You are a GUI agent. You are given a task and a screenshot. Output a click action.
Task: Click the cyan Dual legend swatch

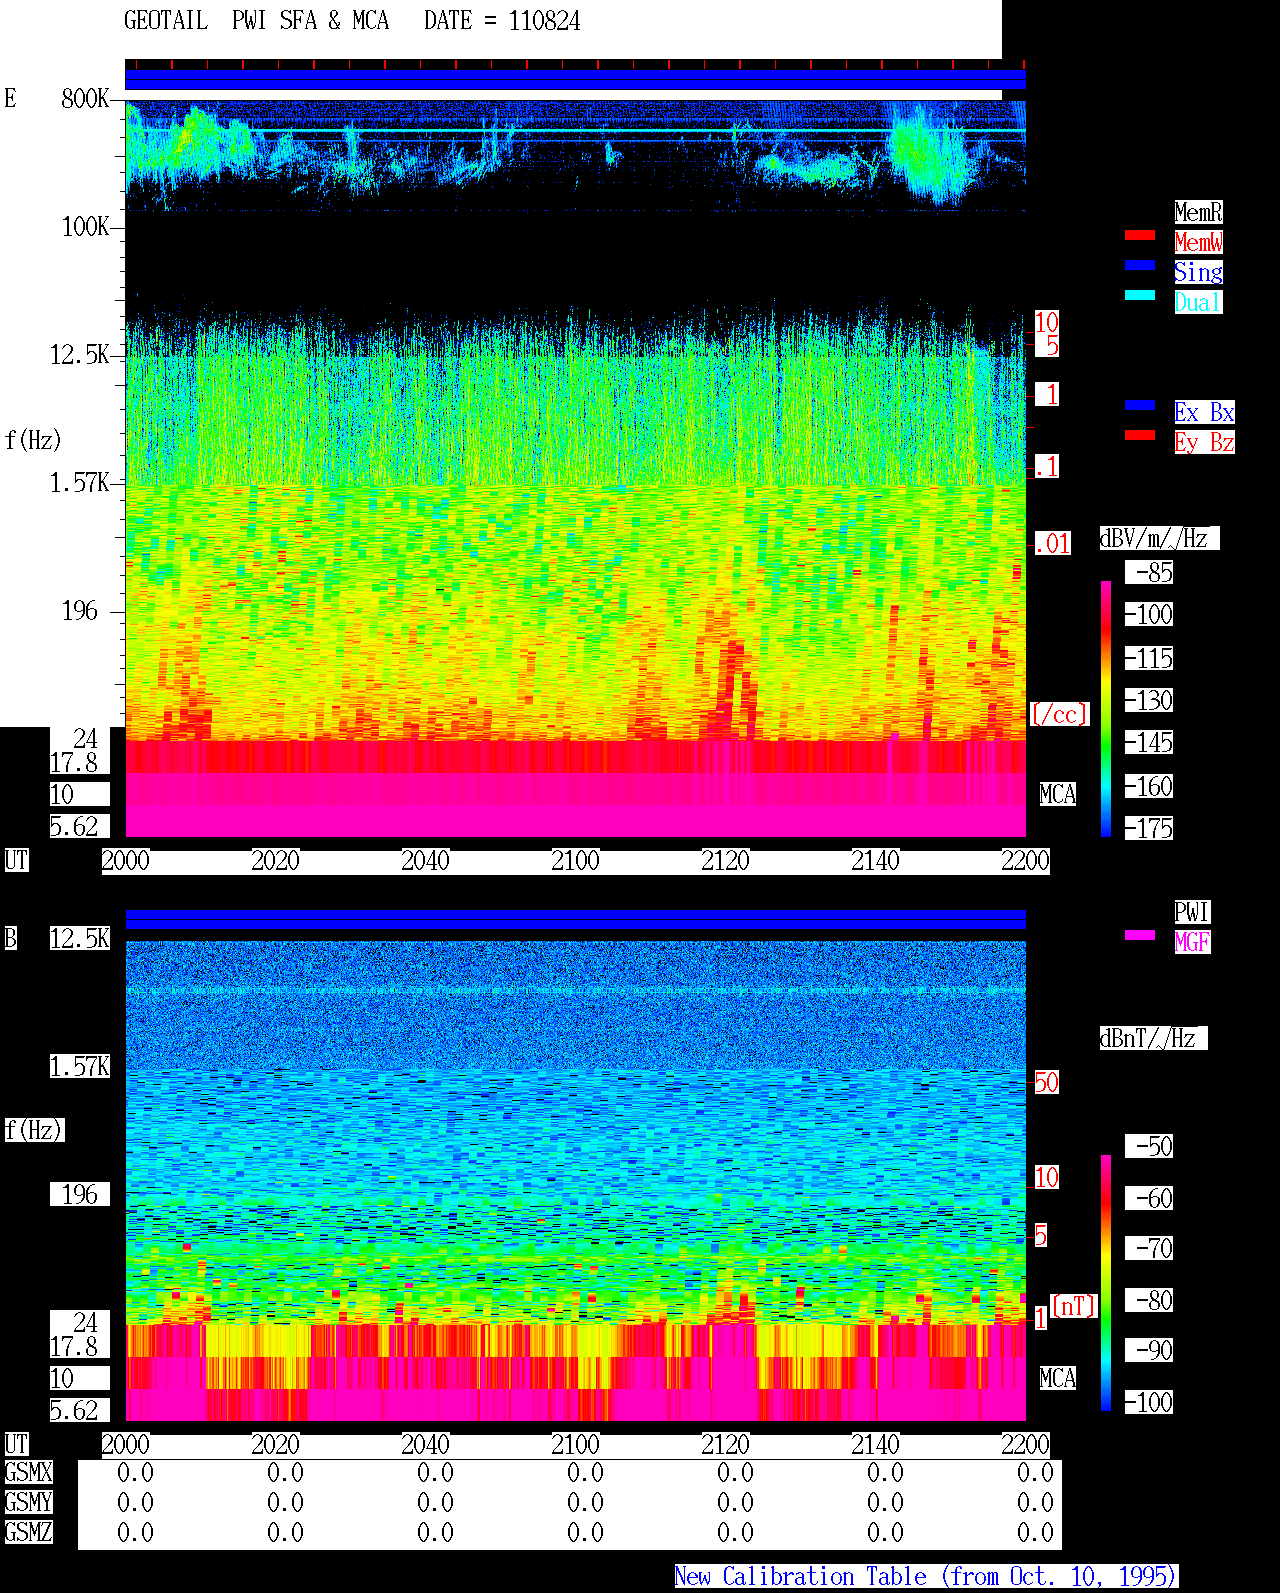(x=1140, y=295)
